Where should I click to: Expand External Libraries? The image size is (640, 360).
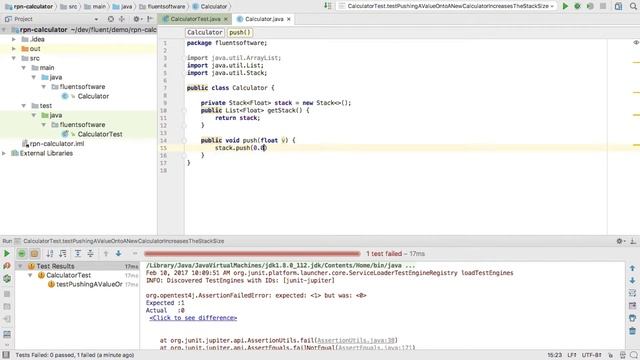pyautogui.click(x=4, y=153)
